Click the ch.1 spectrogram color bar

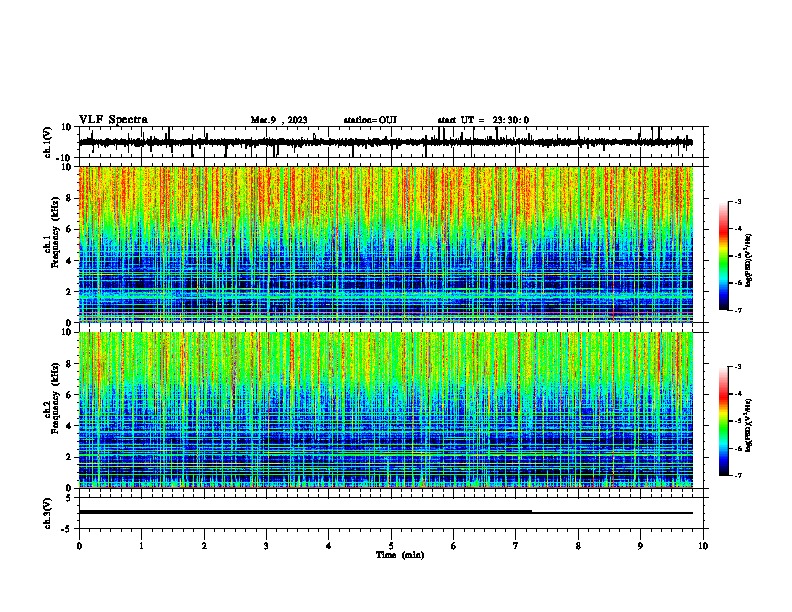[x=724, y=256]
